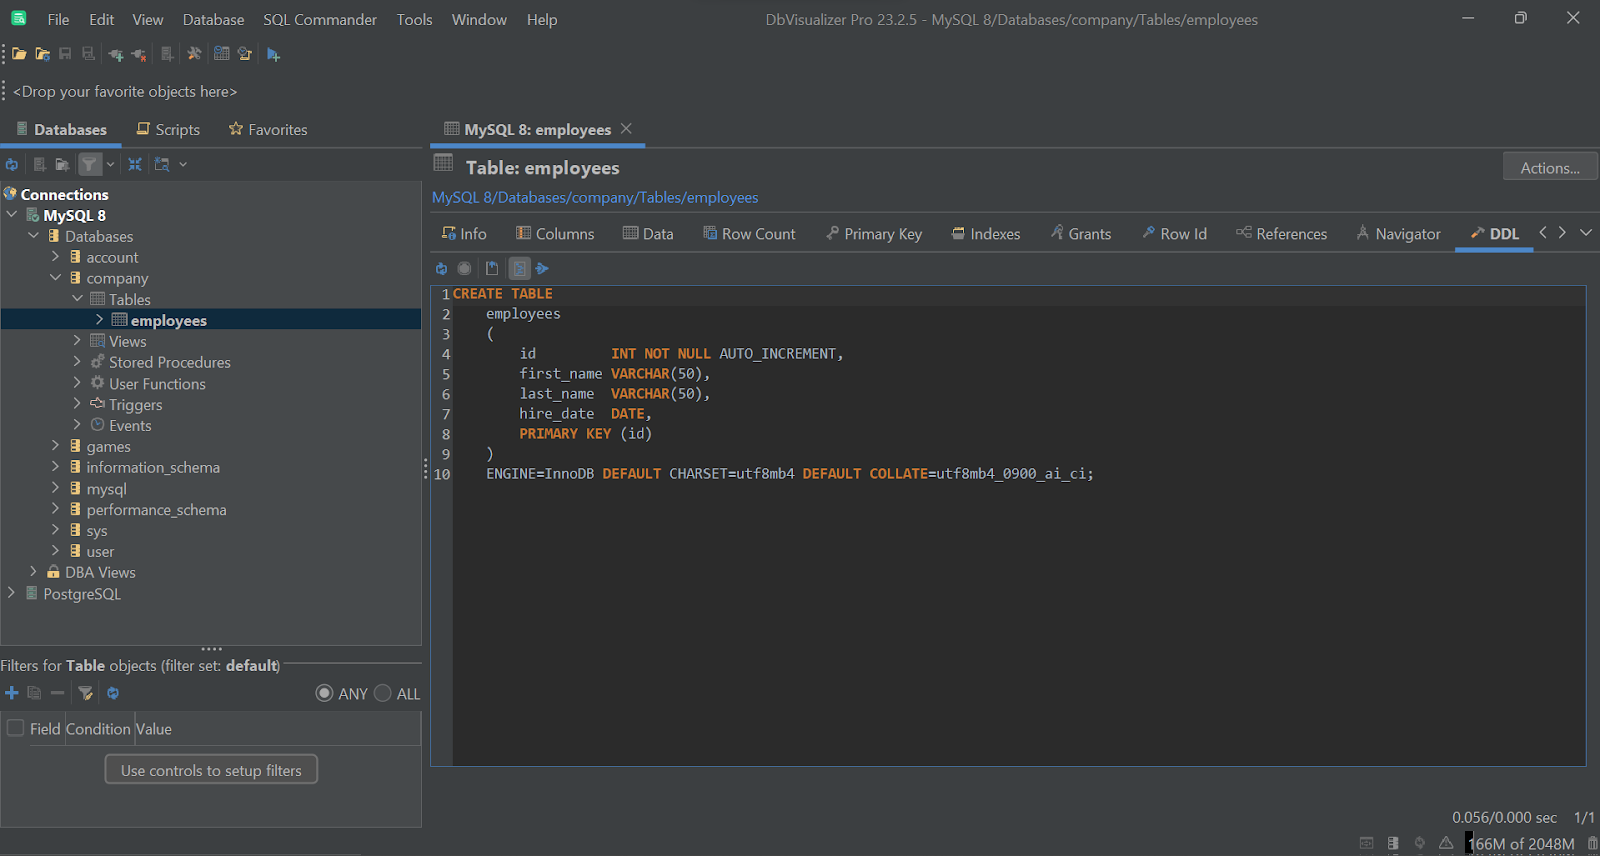Screen dimensions: 1600x856
Task: Close the MySQL 8: employees tab
Action: click(626, 128)
